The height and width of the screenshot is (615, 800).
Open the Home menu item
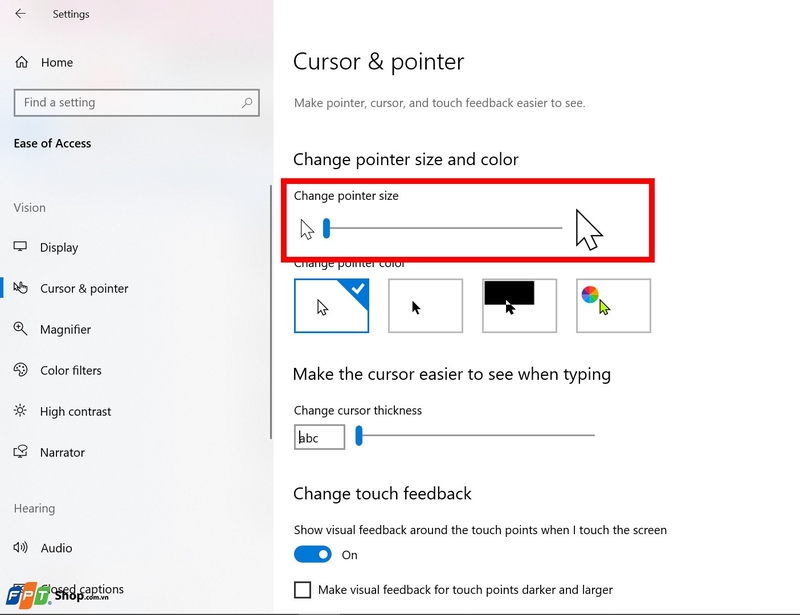tap(57, 62)
